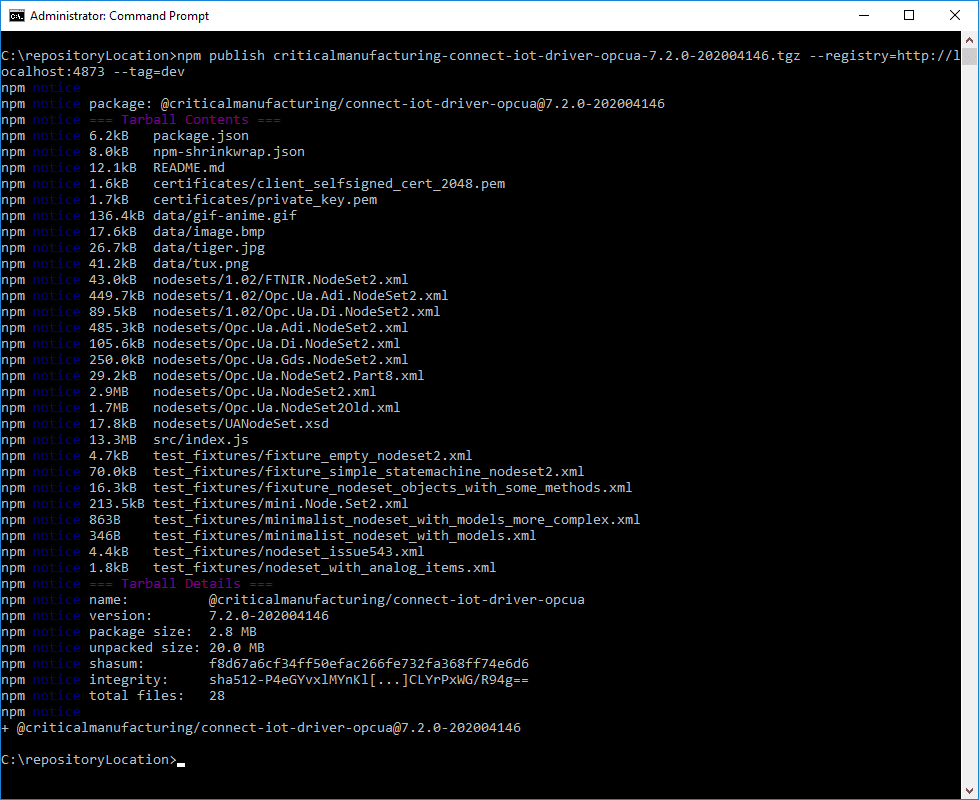Click the version value 7.2.0-202004146 in details
Viewport: 979px width, 800px height.
tap(268, 616)
